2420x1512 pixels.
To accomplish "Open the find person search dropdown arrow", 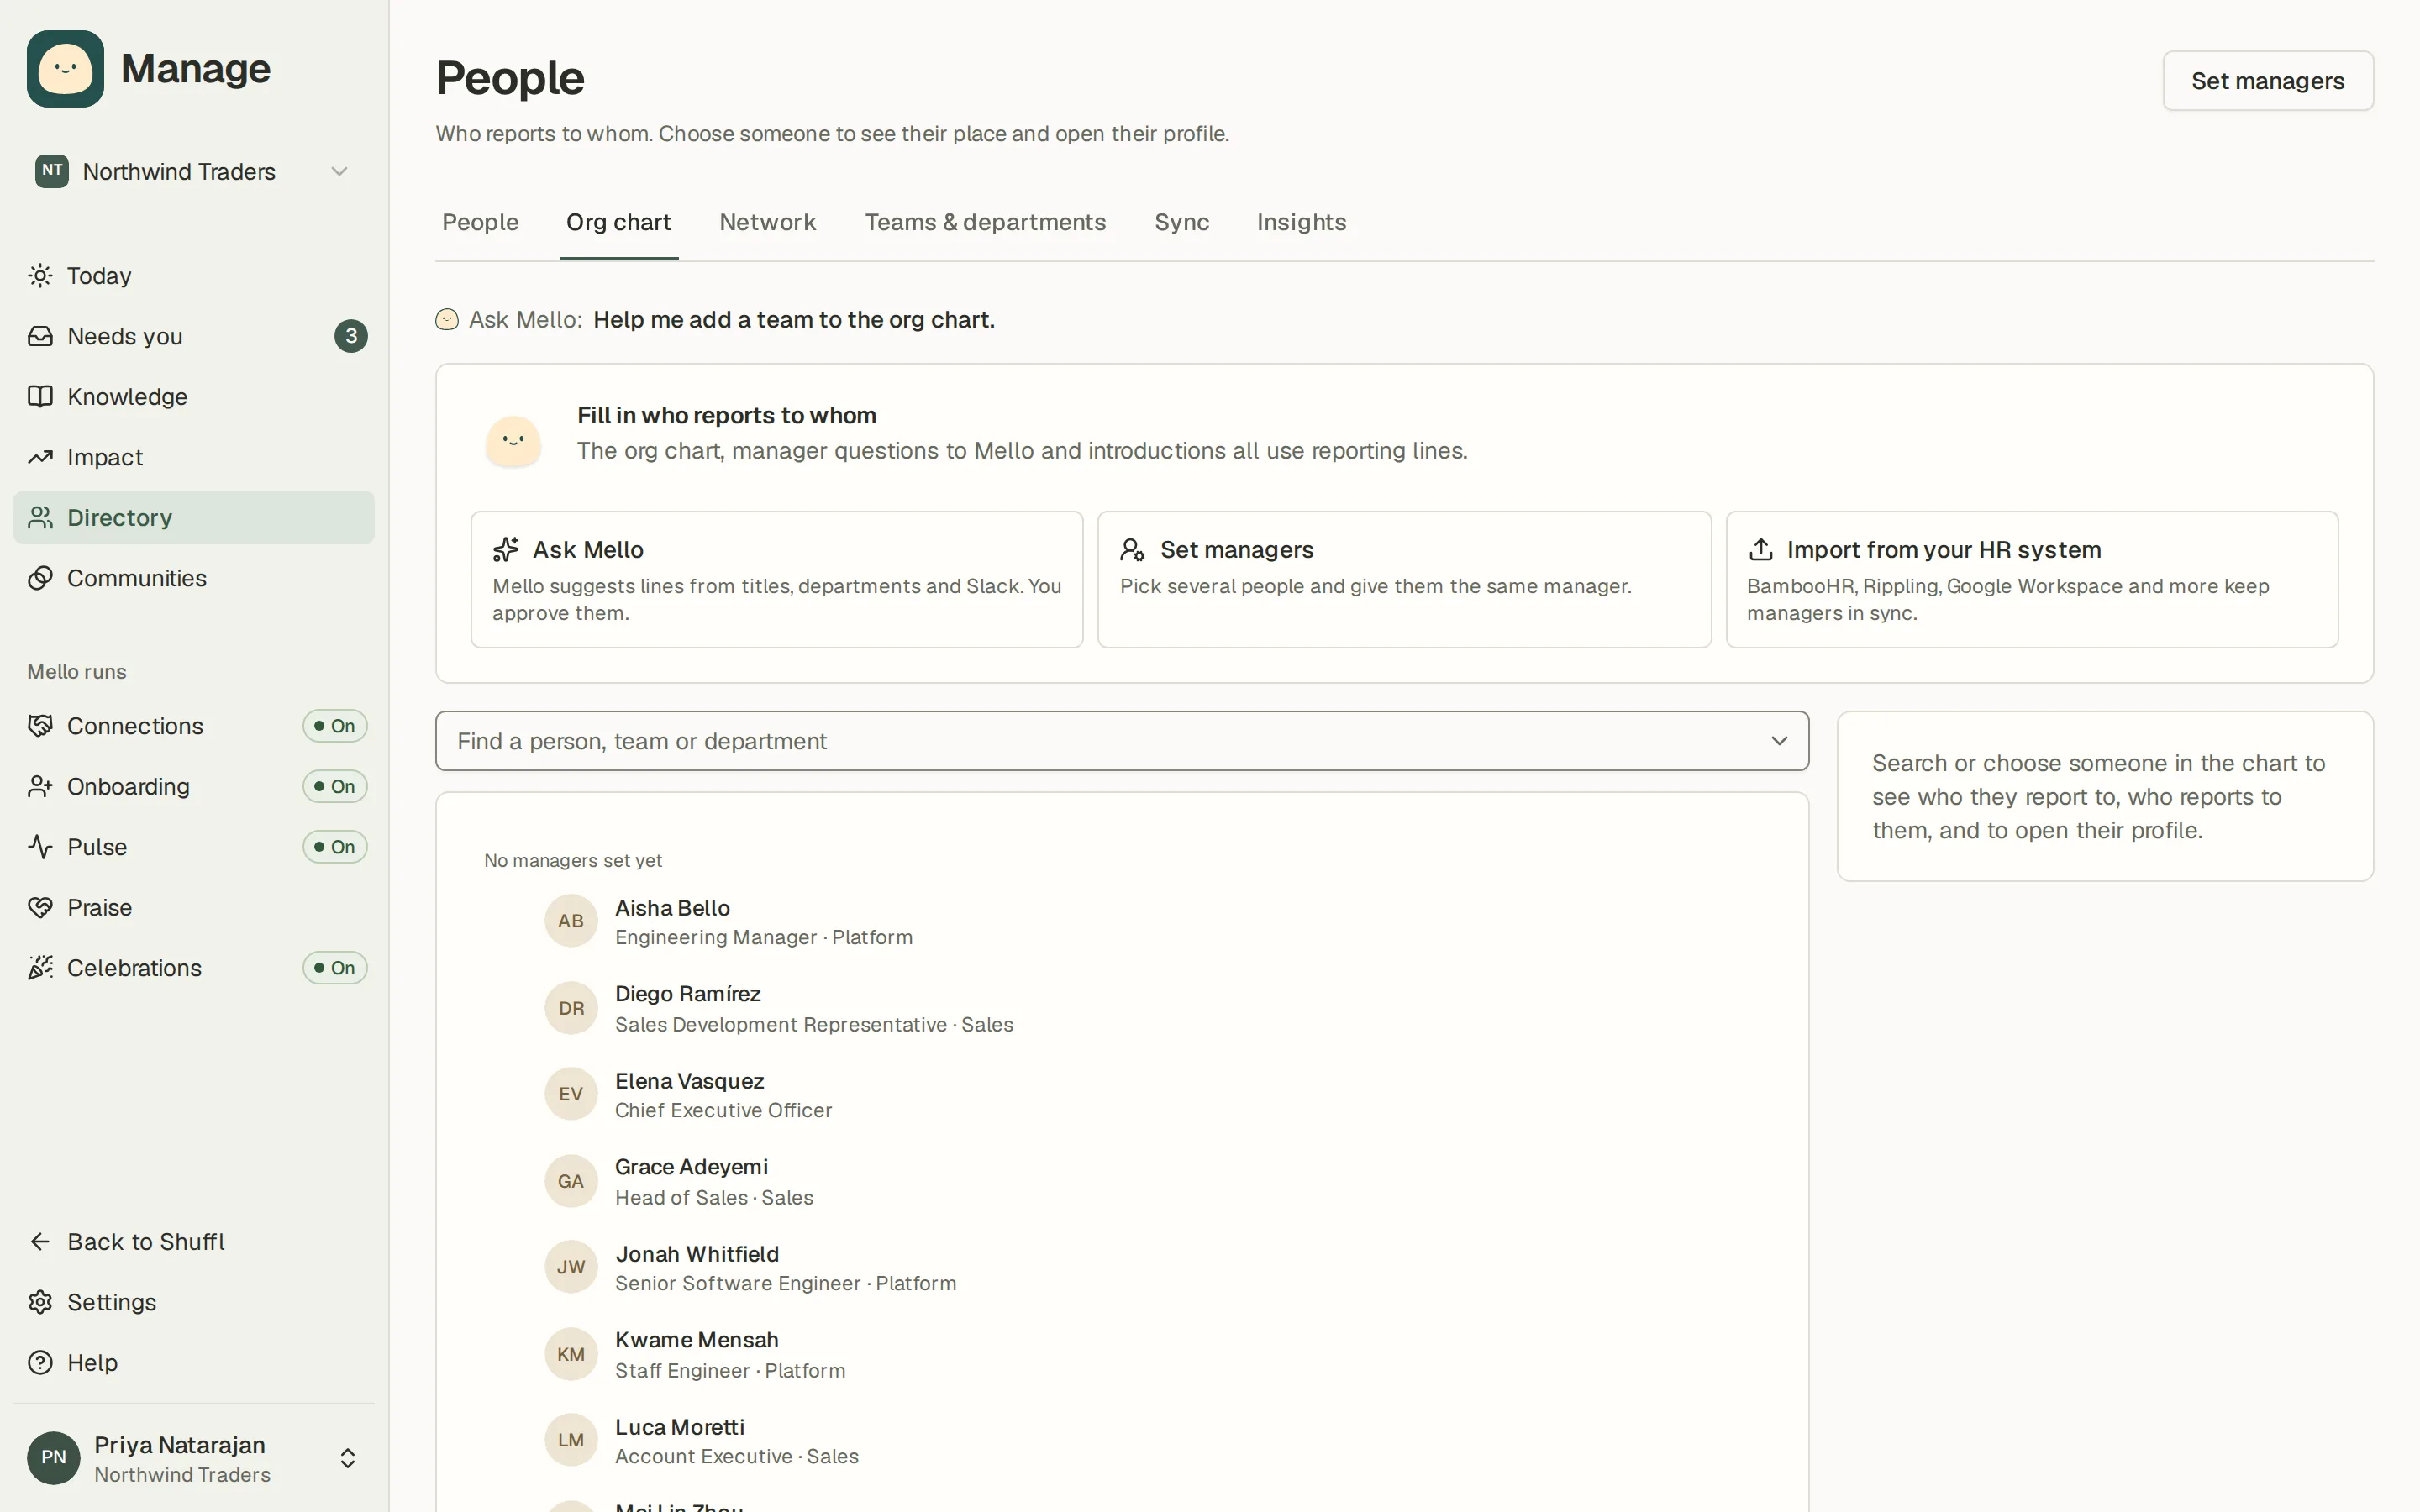I will [x=1779, y=741].
